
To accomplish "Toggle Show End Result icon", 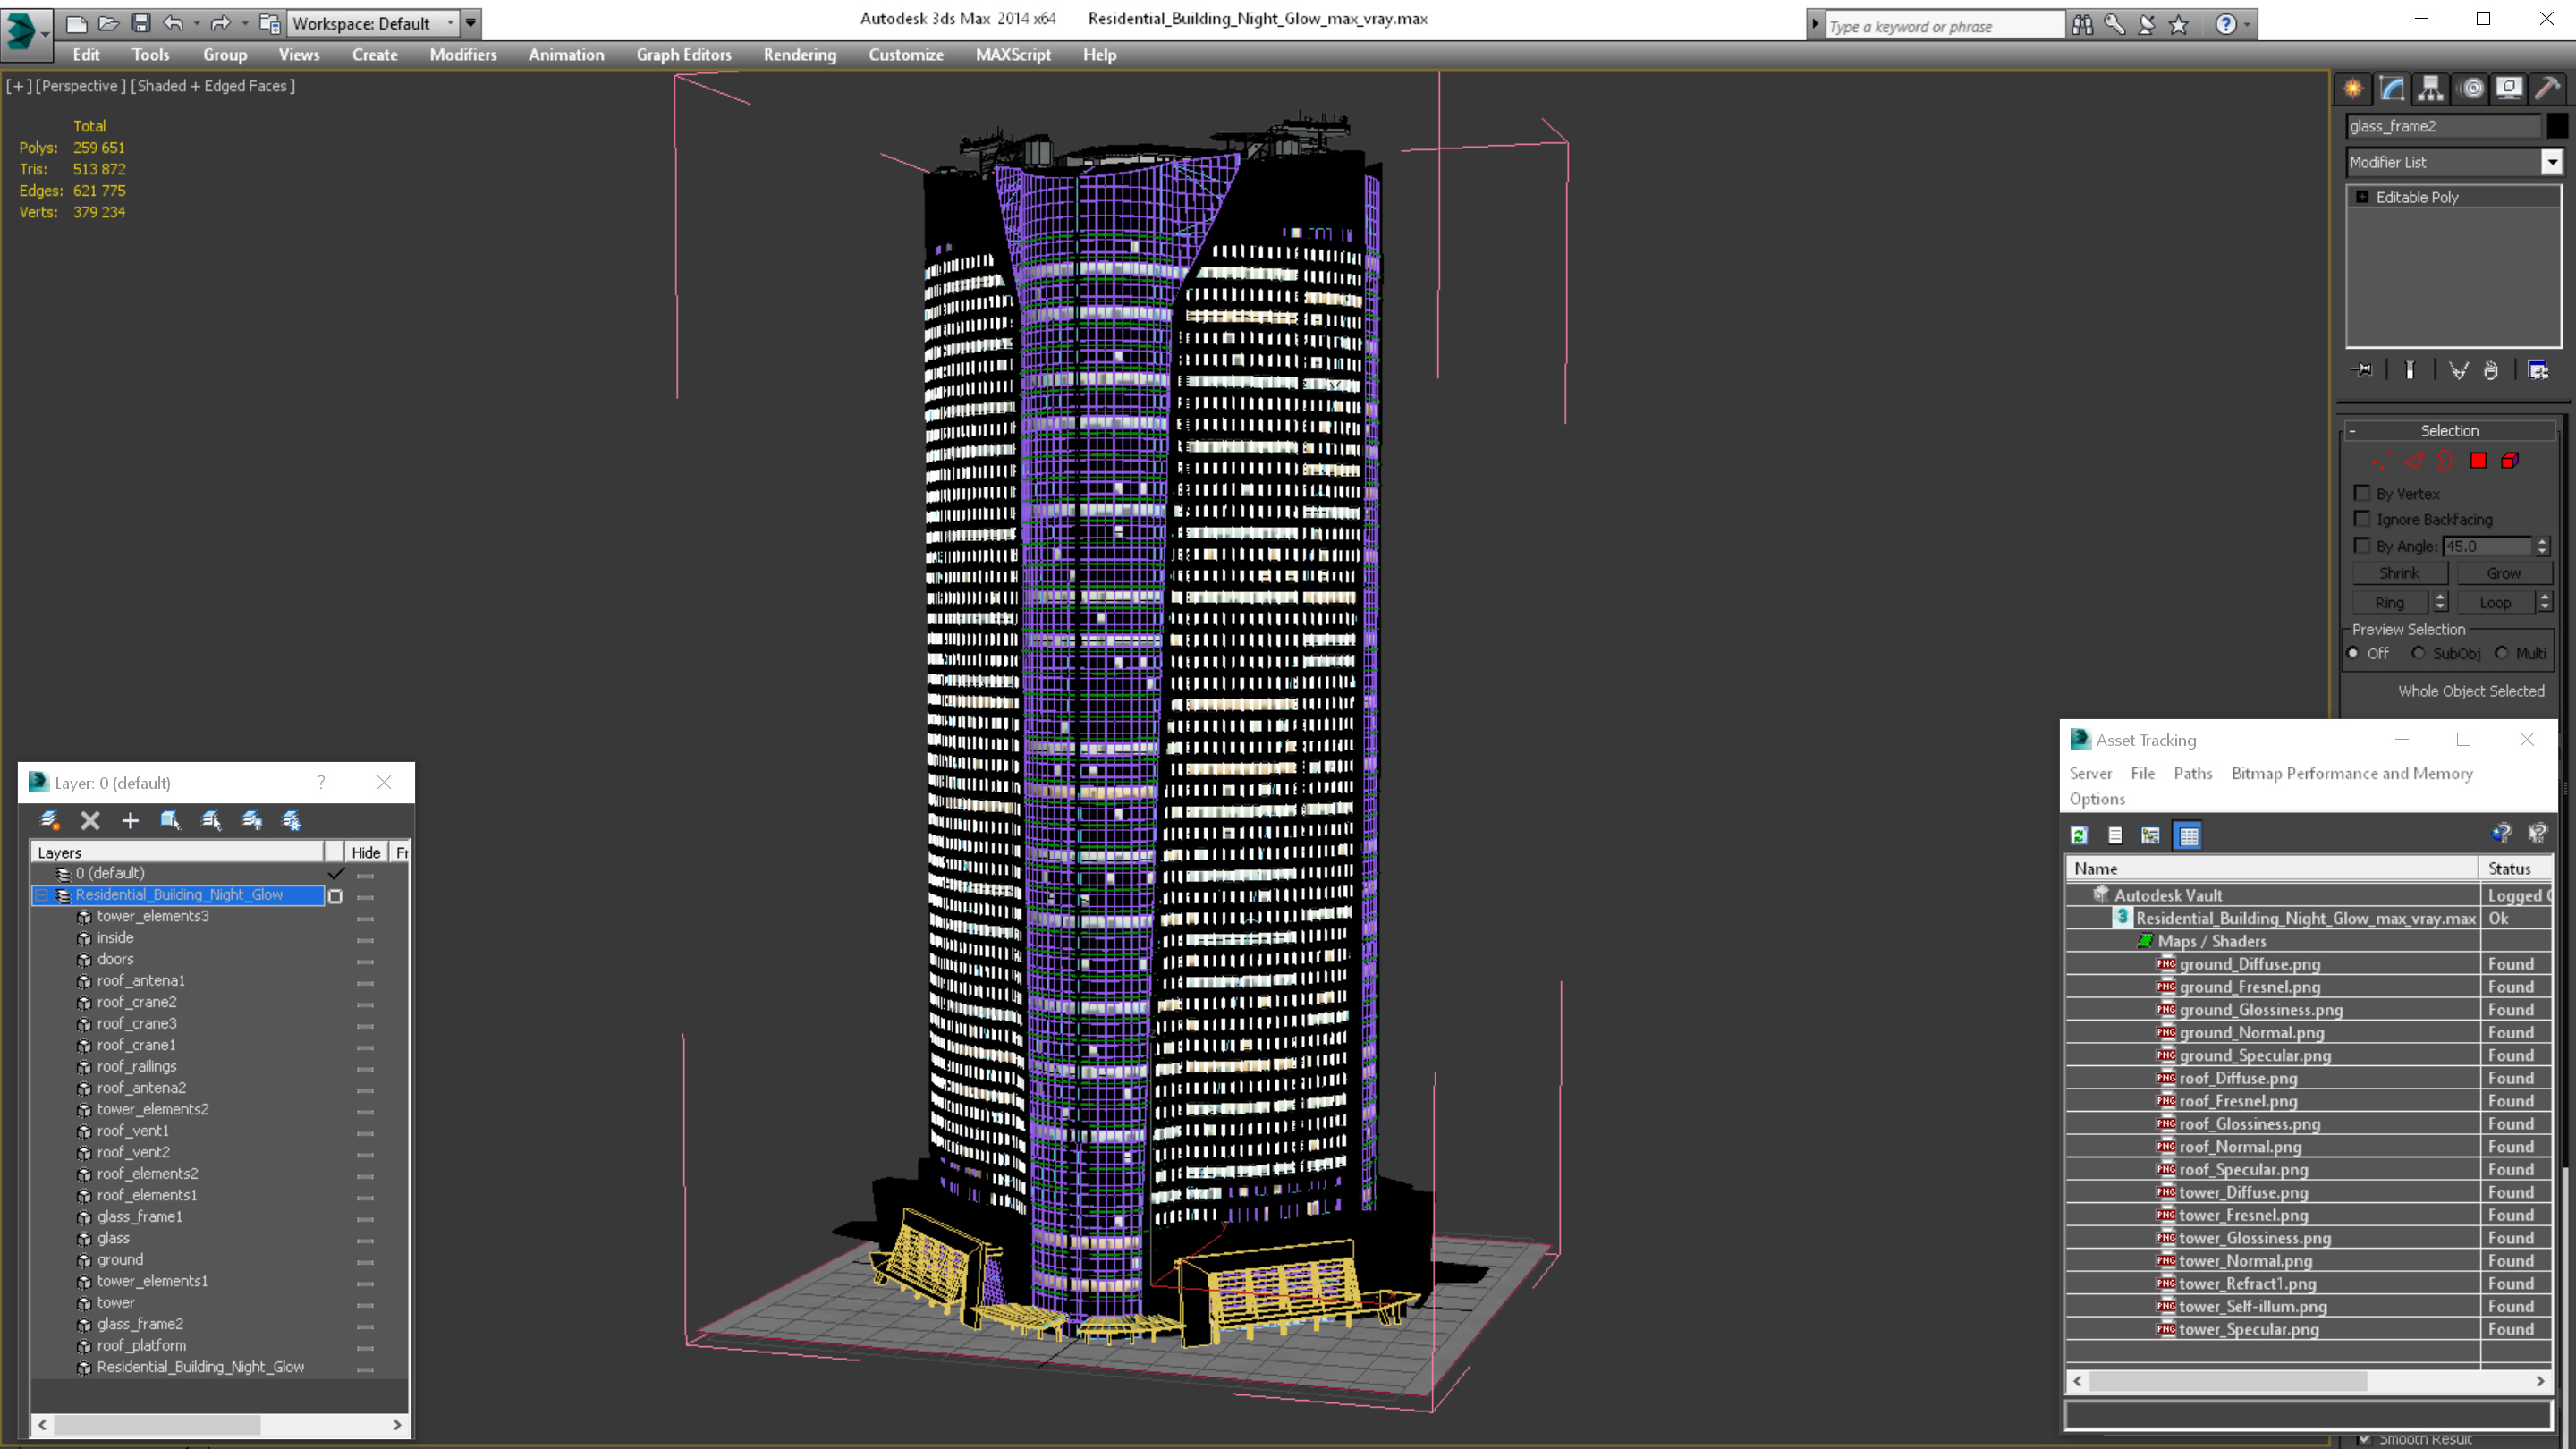I will click(2410, 370).
